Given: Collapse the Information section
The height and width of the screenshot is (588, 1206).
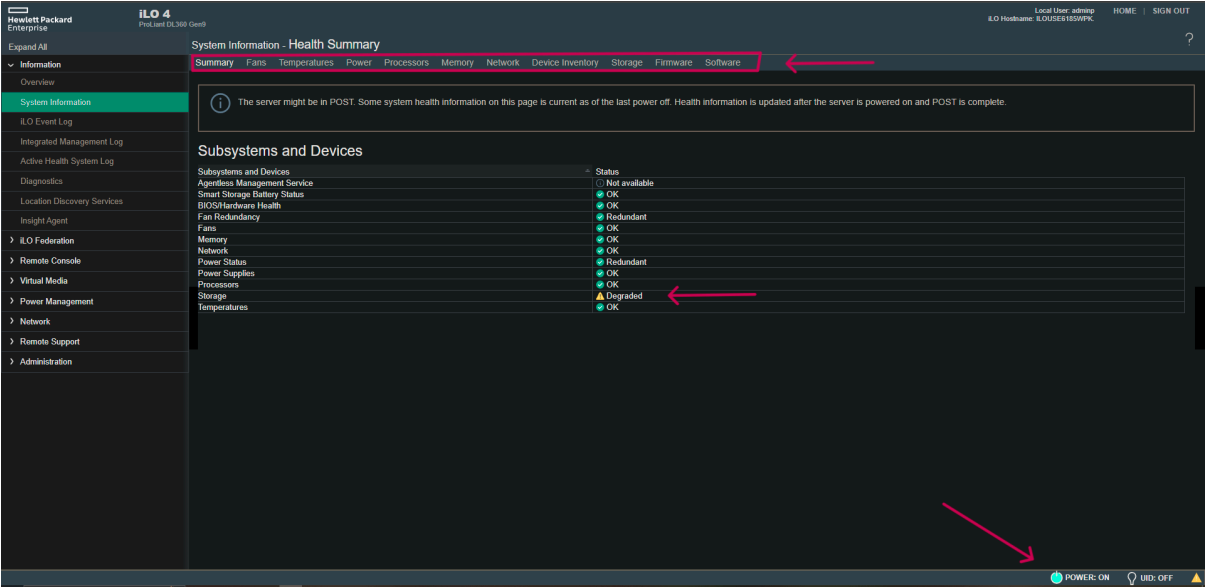Looking at the screenshot, I should tap(10, 65).
